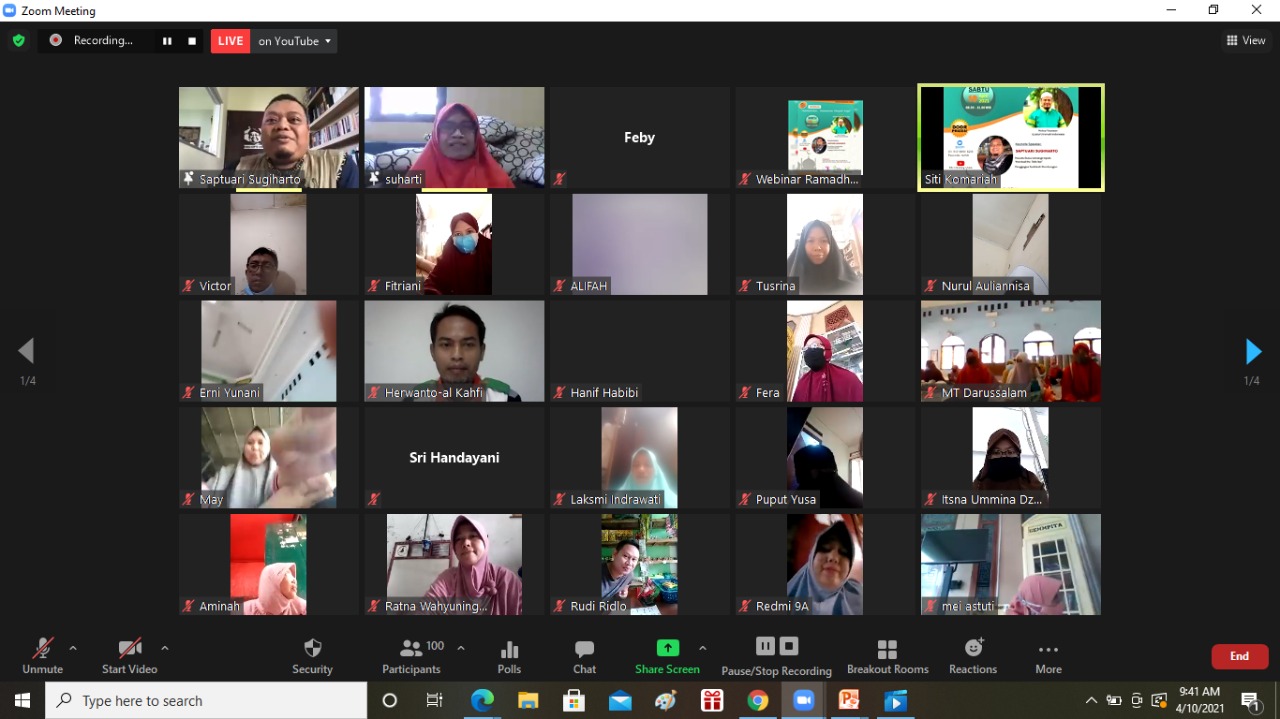The width and height of the screenshot is (1280, 719).
Task: Open the Chat panel
Action: 584,656
